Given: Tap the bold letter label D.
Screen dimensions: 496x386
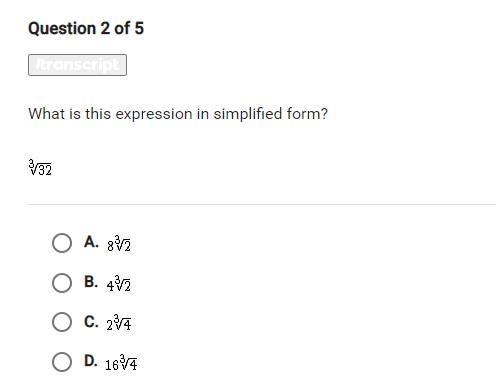Looking at the screenshot, I should pyautogui.click(x=91, y=361).
